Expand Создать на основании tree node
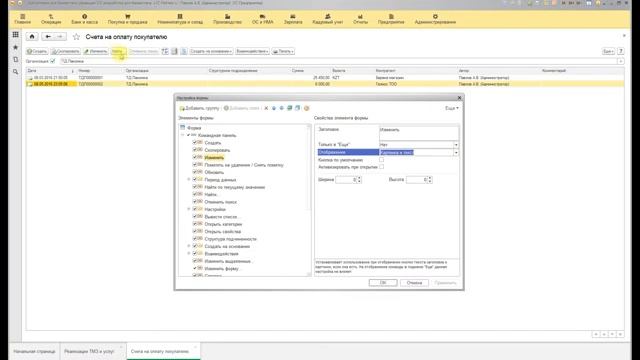The image size is (640, 360). coord(189,246)
